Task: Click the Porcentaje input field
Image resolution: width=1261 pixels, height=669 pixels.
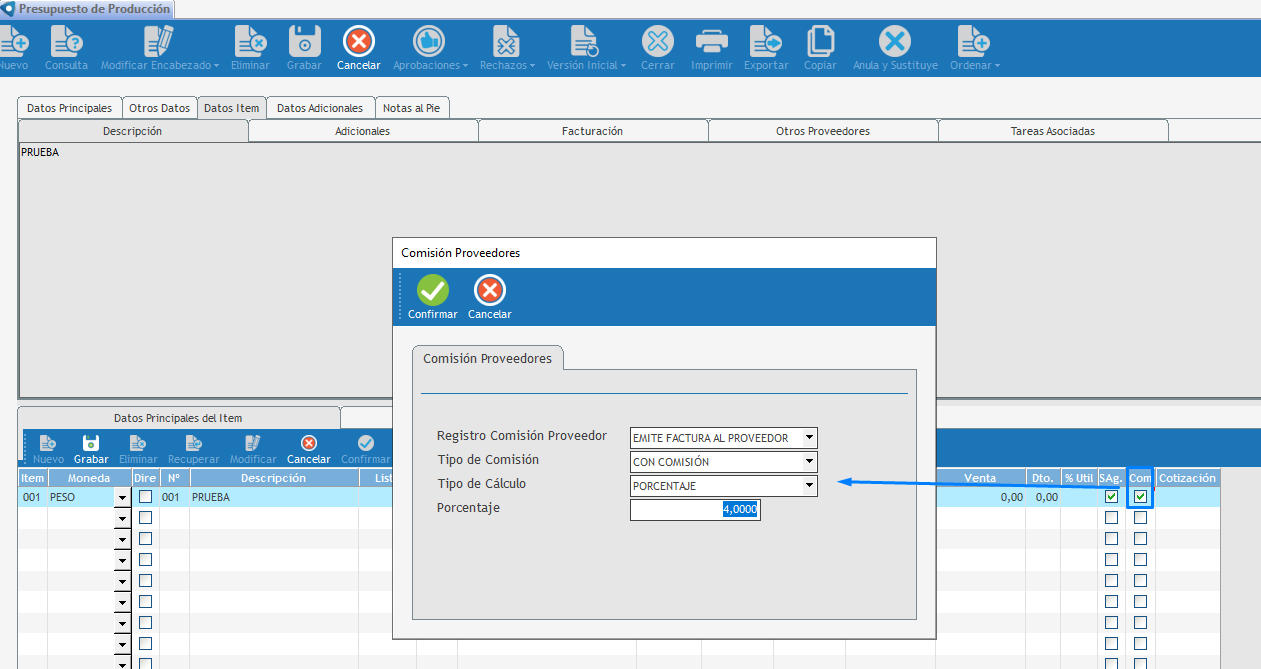Action: coord(695,510)
